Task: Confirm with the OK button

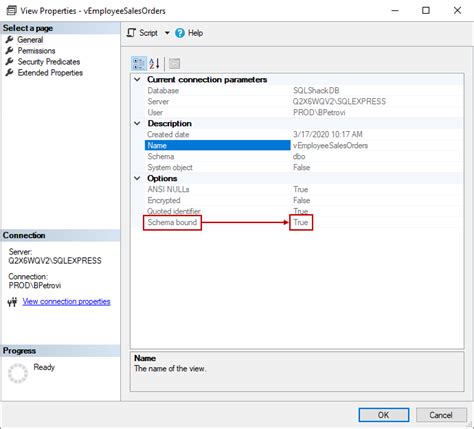Action: click(x=384, y=415)
